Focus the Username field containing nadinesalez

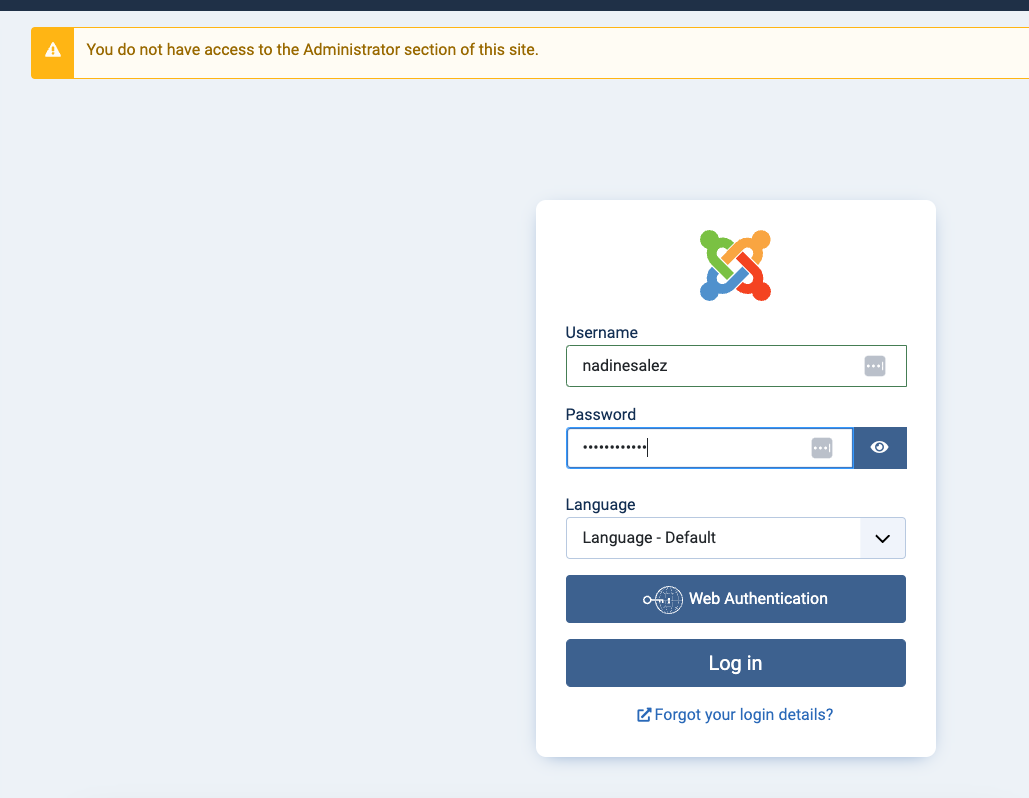736,366
